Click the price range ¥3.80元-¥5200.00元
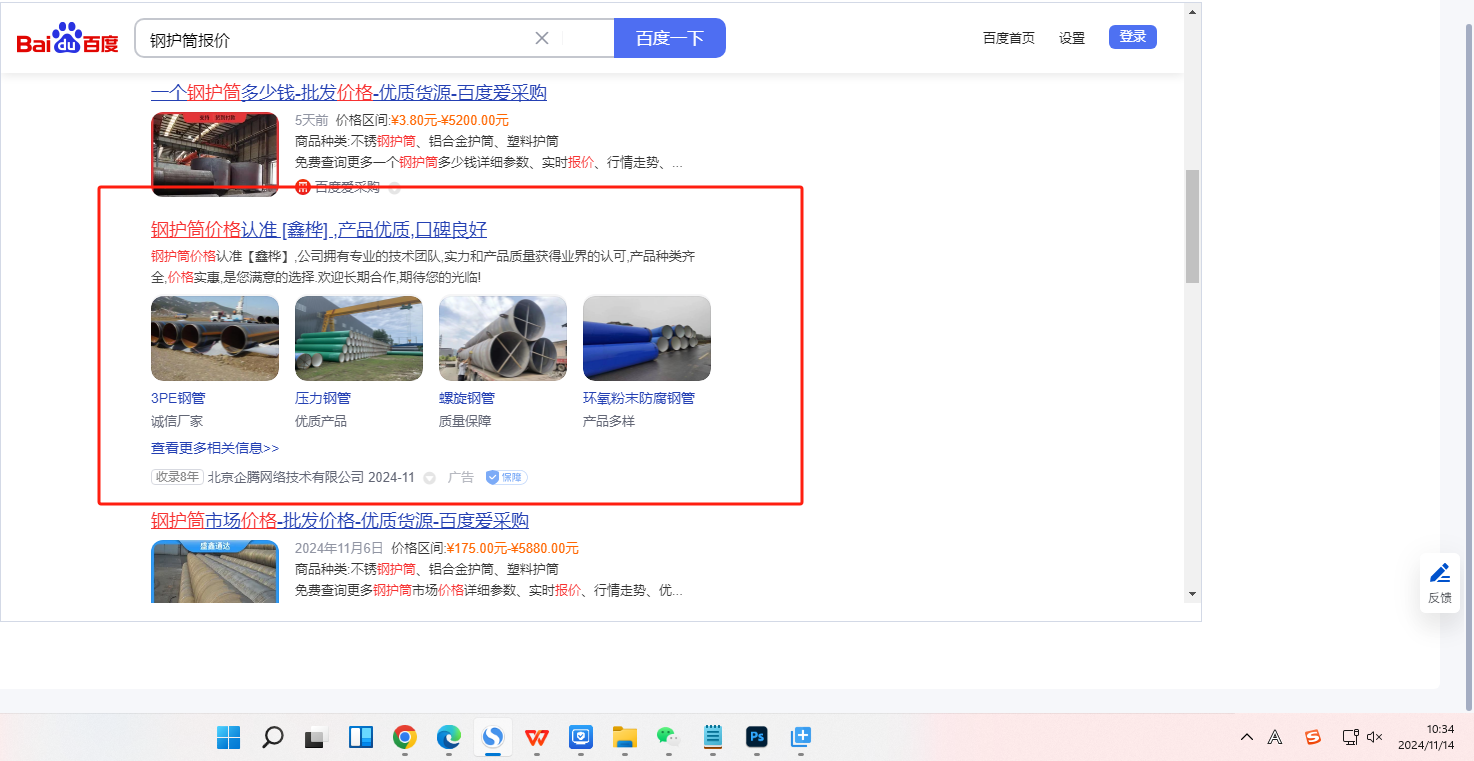 (450, 120)
